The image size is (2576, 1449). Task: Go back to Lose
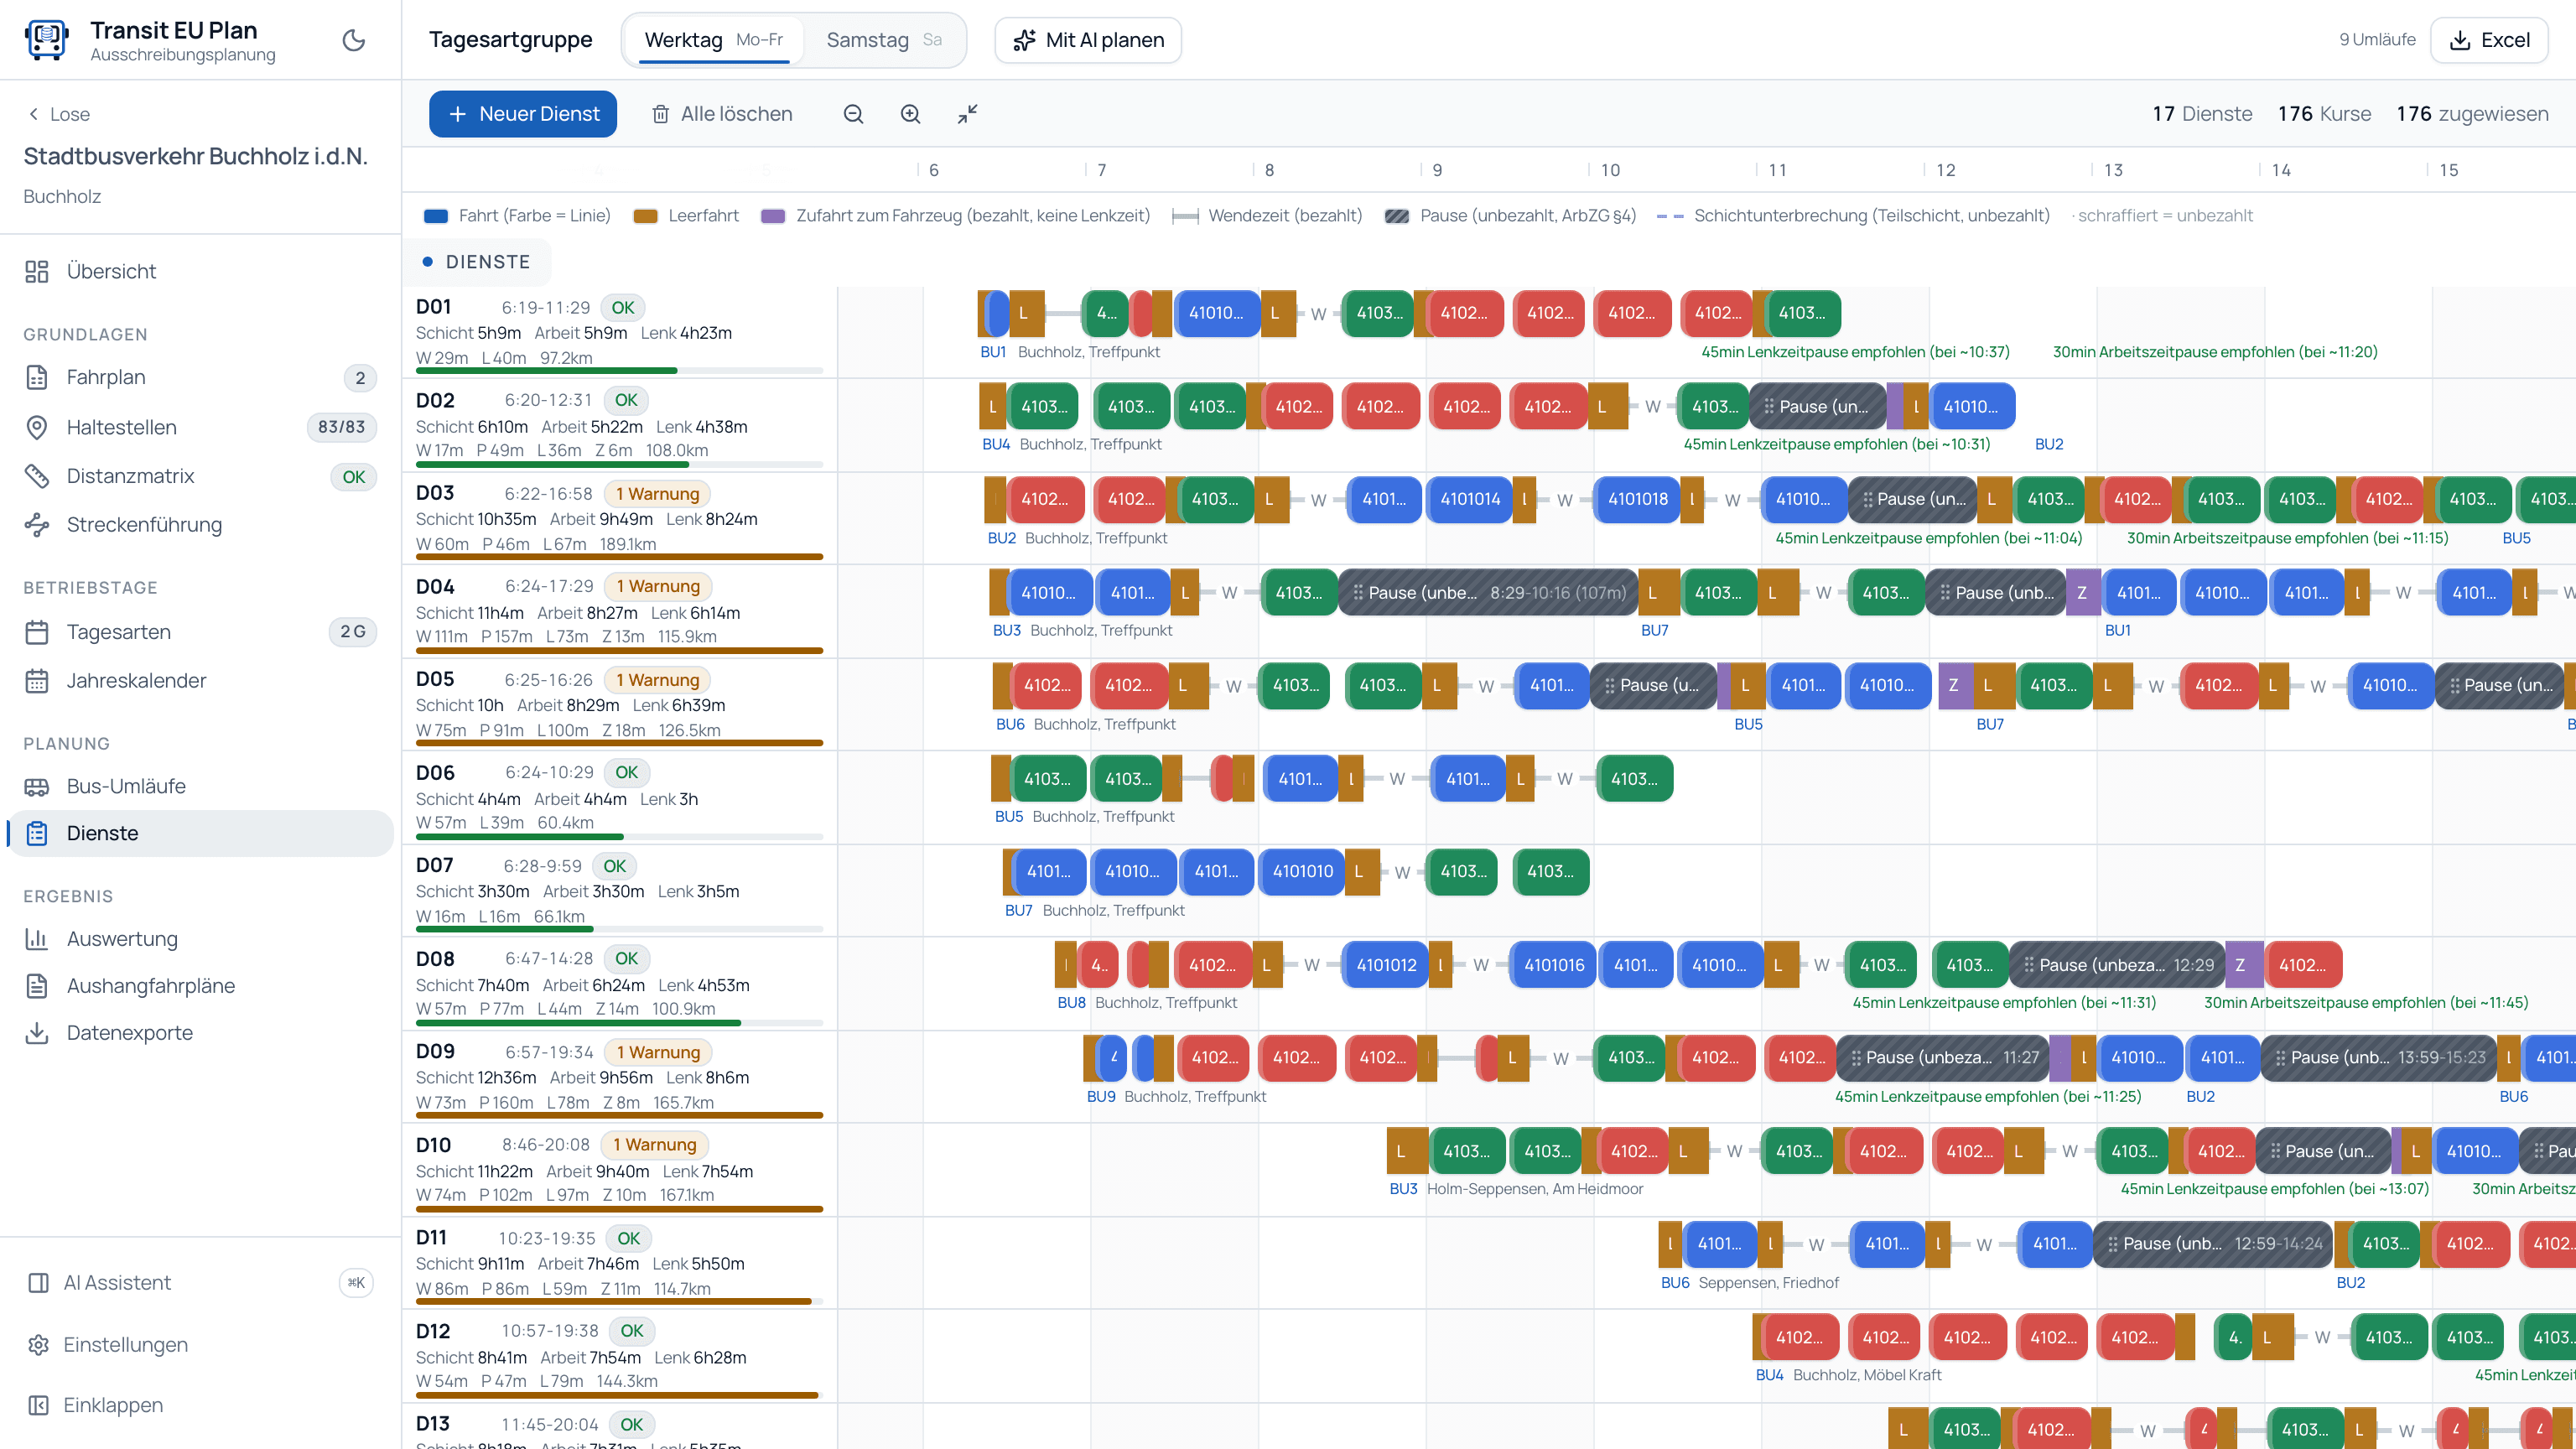pyautogui.click(x=59, y=114)
